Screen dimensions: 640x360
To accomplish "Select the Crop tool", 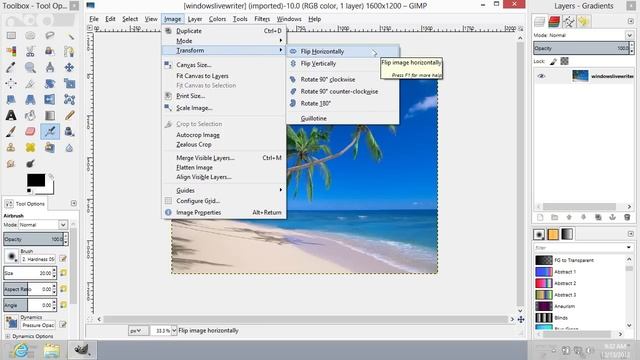I will (30, 83).
